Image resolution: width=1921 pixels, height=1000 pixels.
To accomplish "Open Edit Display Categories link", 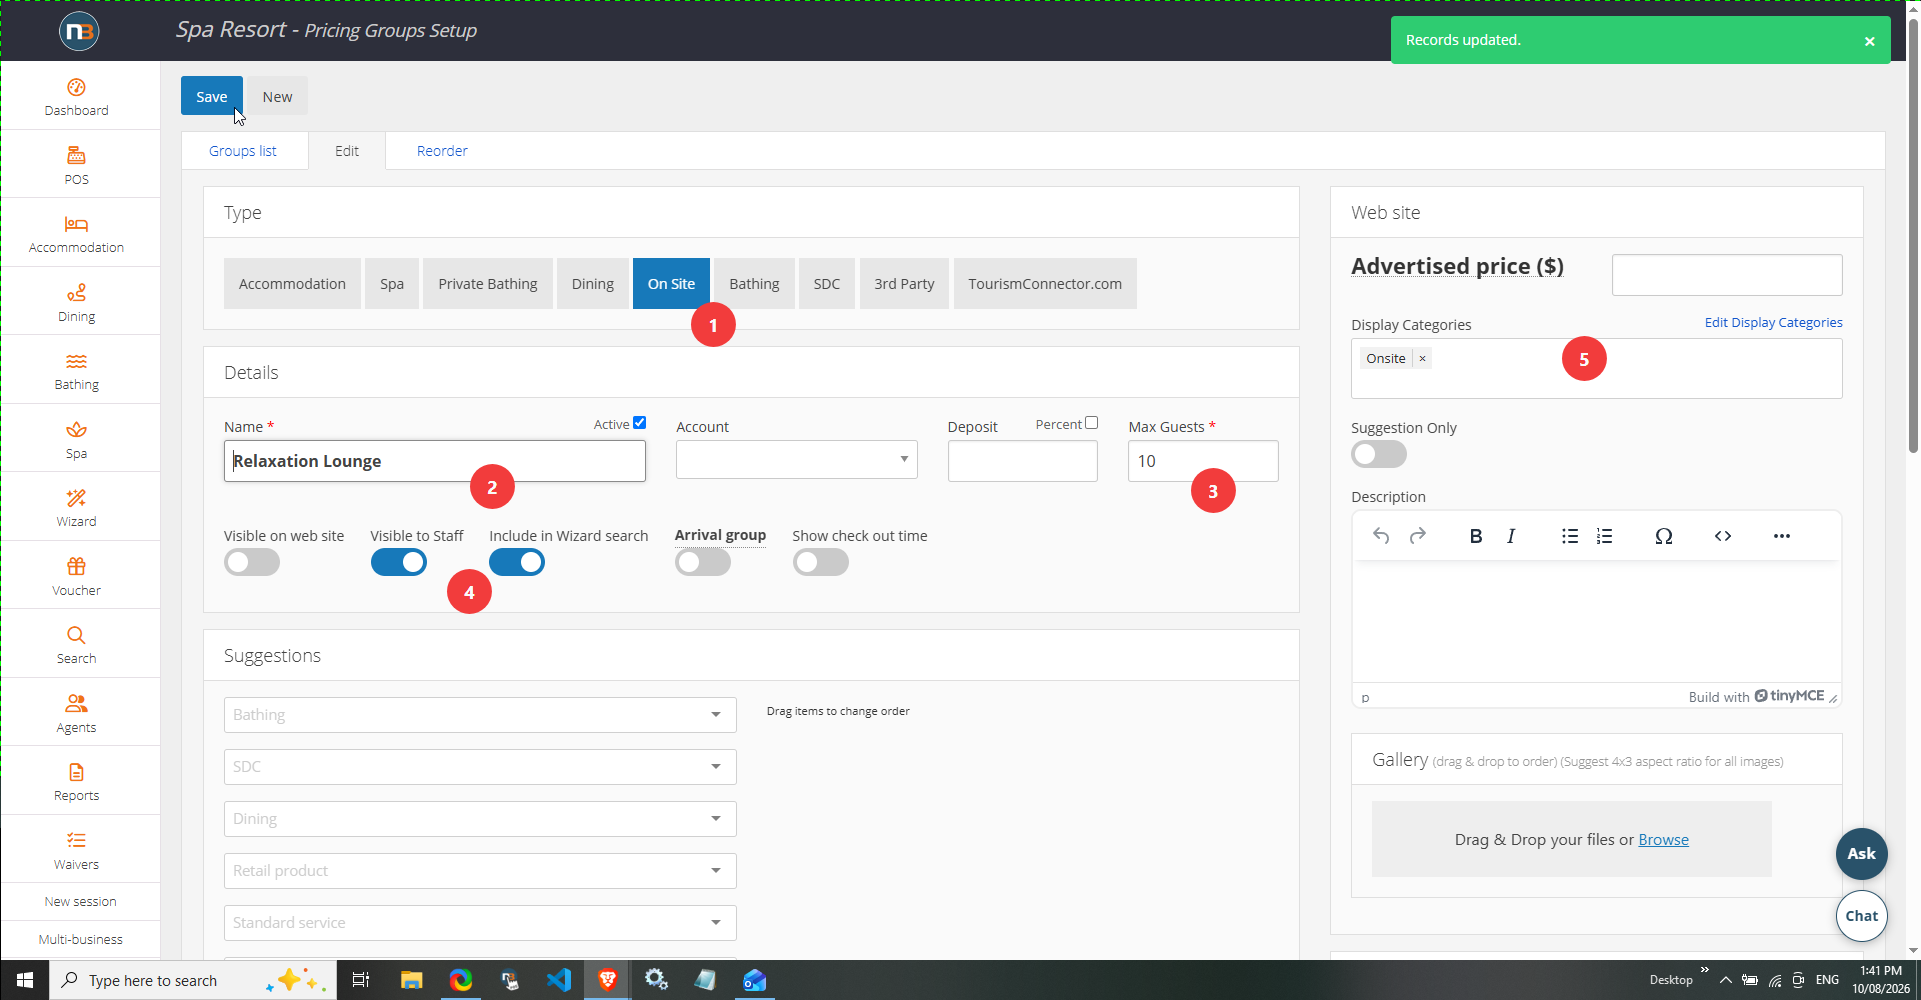I will pos(1773,322).
